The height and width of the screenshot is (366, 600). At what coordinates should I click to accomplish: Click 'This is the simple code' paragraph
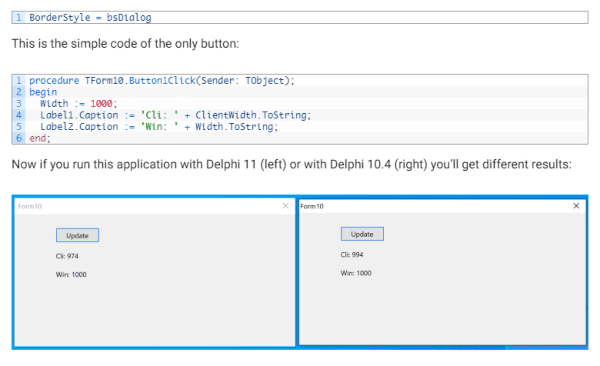tap(125, 44)
